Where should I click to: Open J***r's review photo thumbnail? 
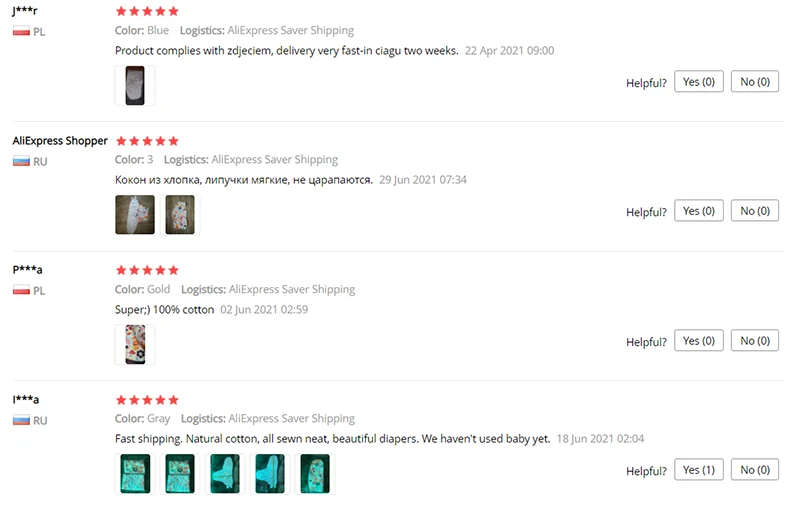tap(135, 85)
